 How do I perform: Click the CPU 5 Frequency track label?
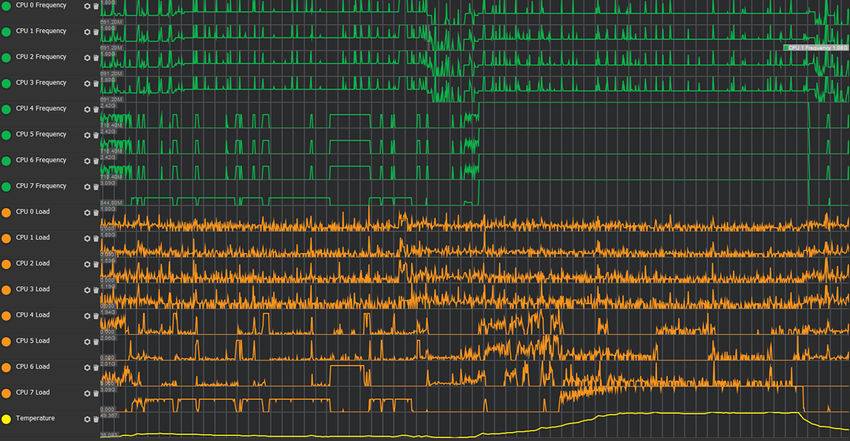tap(40, 134)
